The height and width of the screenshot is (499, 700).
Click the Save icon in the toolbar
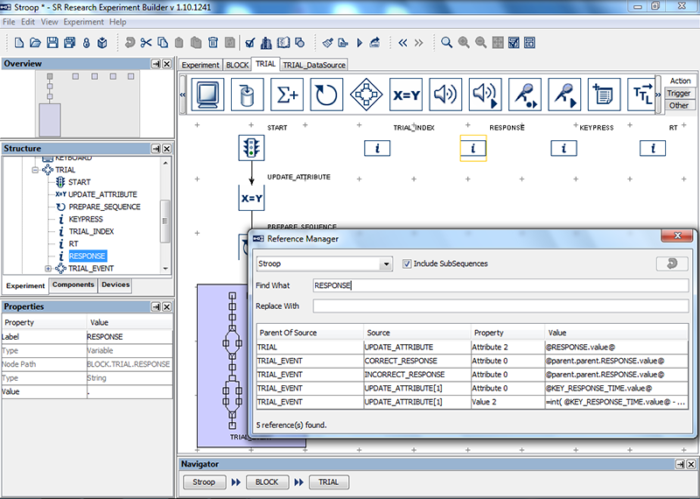53,43
